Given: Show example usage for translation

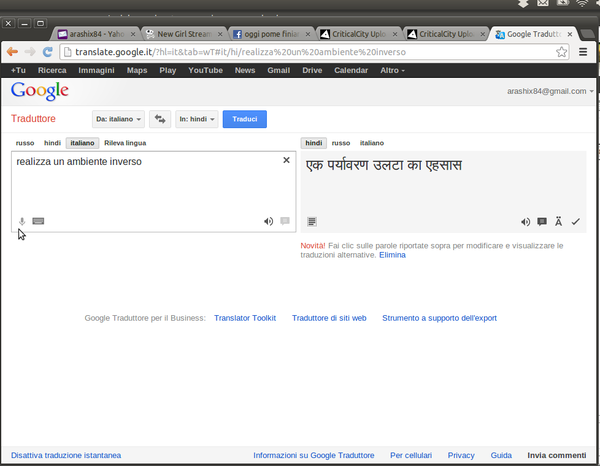Looking at the screenshot, I should 542,222.
